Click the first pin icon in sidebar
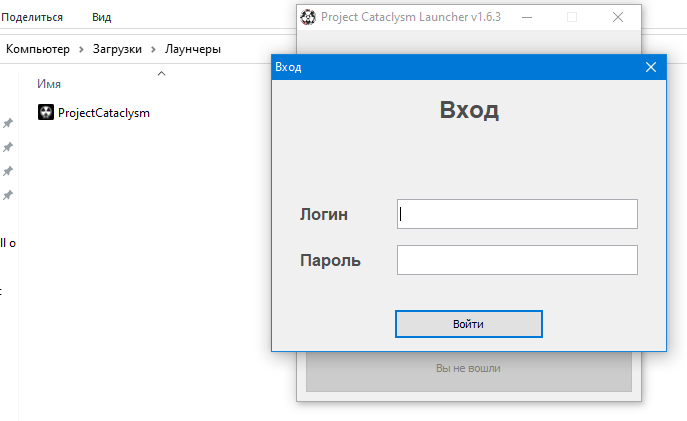The width and height of the screenshot is (687, 421). pos(7,124)
